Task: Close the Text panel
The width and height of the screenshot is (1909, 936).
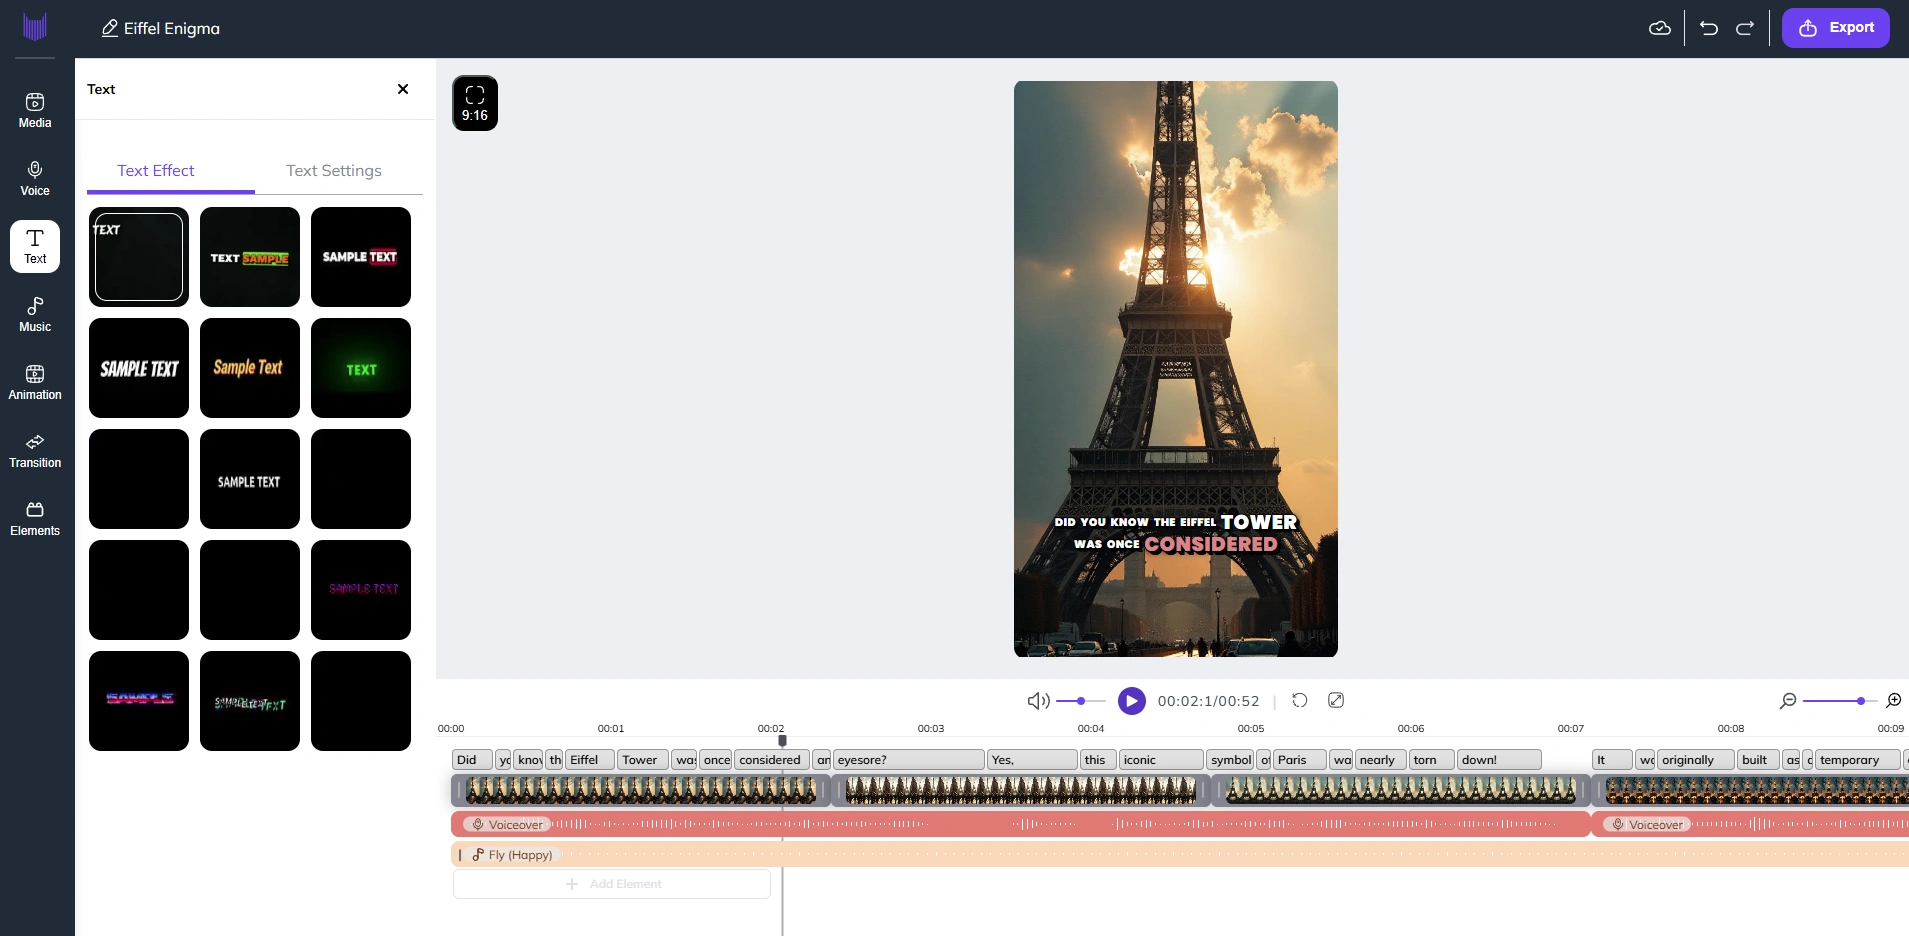Action: click(403, 89)
